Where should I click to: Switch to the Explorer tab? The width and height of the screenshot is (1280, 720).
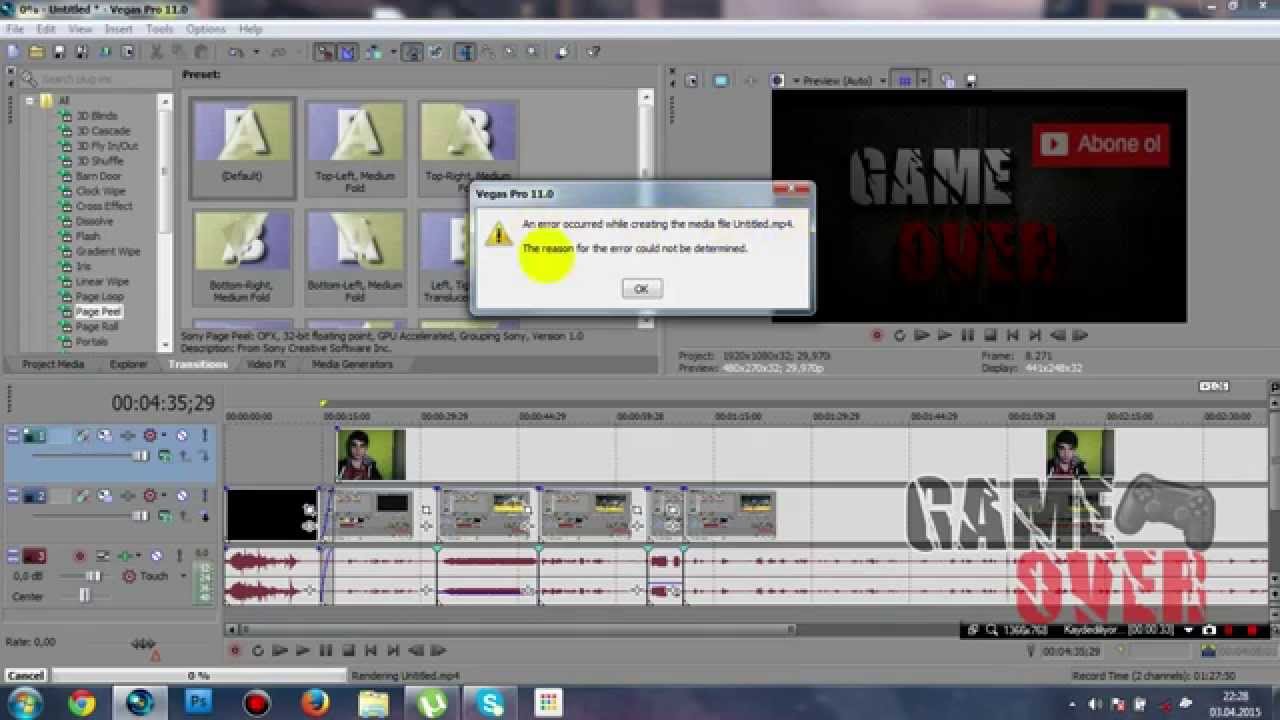128,364
